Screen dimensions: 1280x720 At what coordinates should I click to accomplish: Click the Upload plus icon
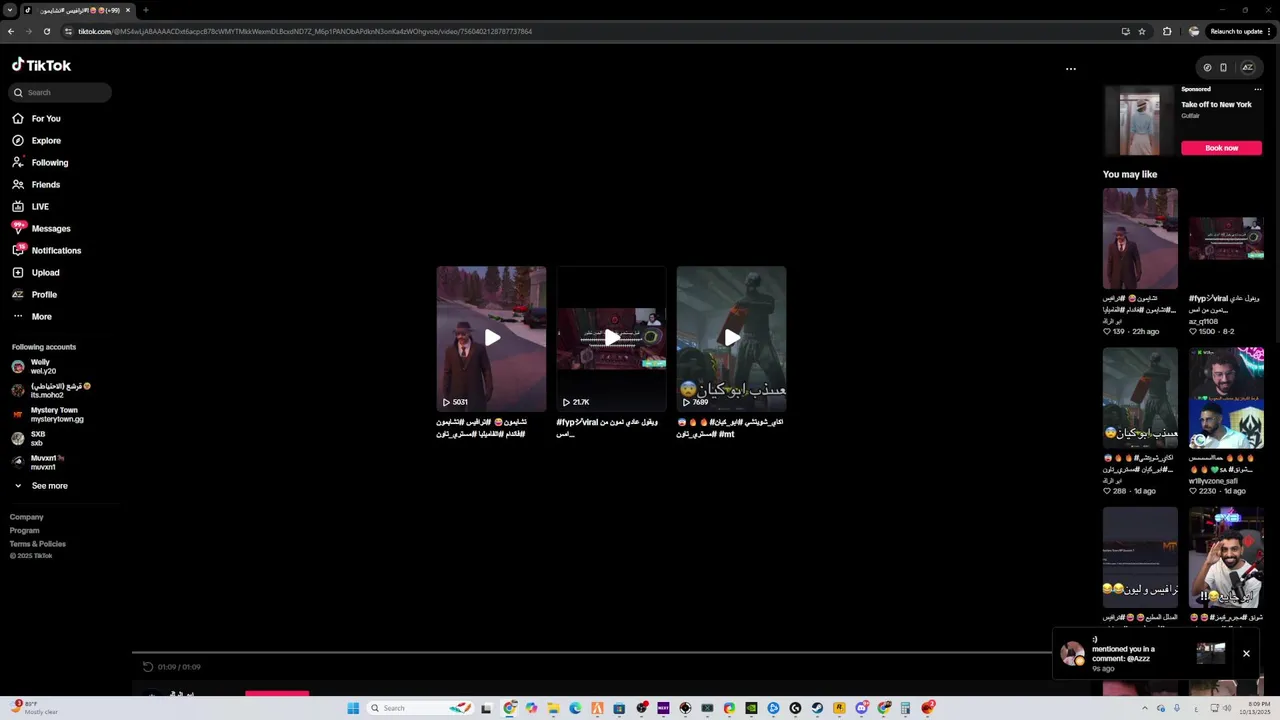(x=18, y=273)
